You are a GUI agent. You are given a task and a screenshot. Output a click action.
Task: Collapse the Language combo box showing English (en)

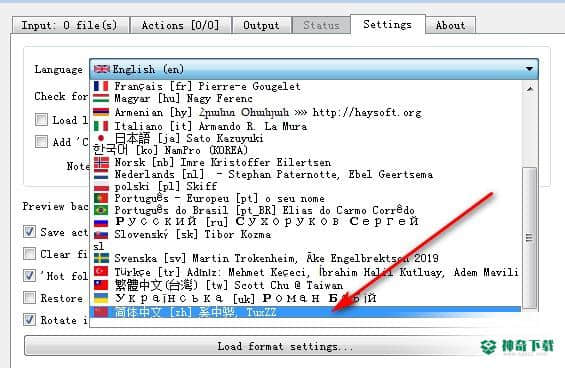314,69
